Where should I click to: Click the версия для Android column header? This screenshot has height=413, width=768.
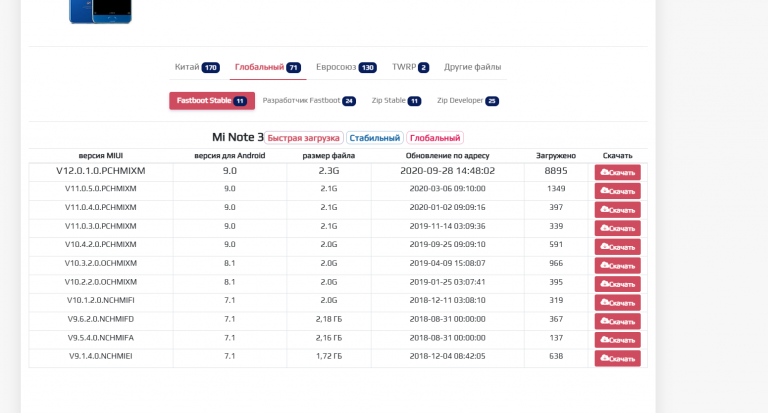(230, 156)
